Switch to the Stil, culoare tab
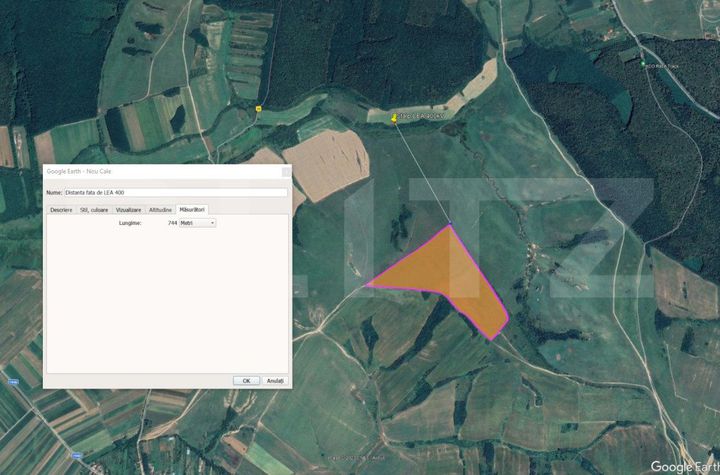Viewport: 720px width, 475px height. (x=94, y=210)
